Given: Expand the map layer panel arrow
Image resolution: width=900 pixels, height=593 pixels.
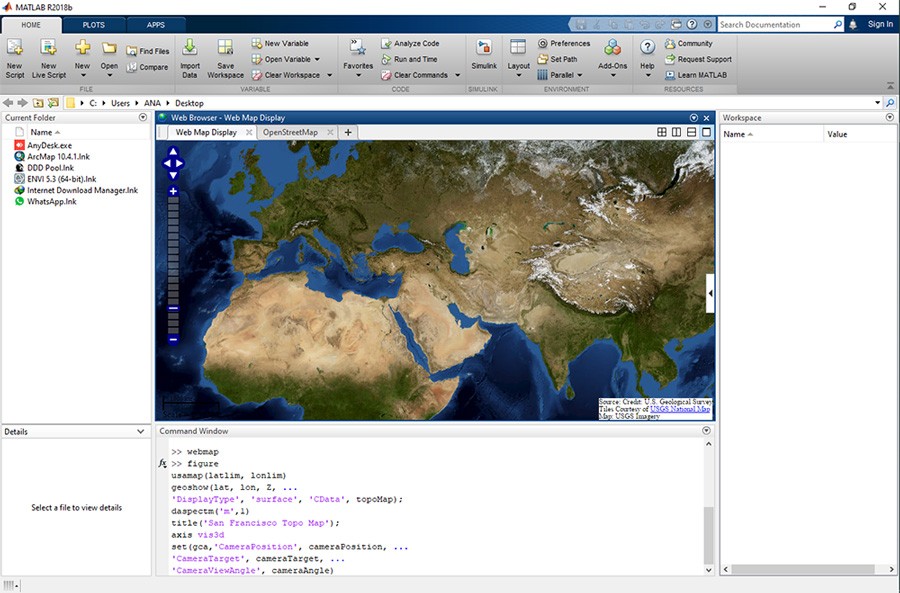Looking at the screenshot, I should [711, 293].
